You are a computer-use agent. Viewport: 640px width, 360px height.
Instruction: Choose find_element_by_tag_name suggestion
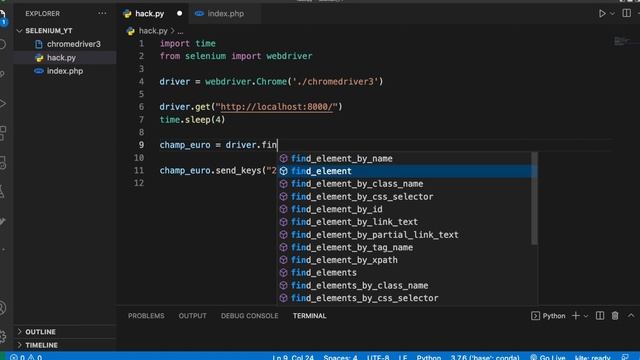(x=407, y=247)
